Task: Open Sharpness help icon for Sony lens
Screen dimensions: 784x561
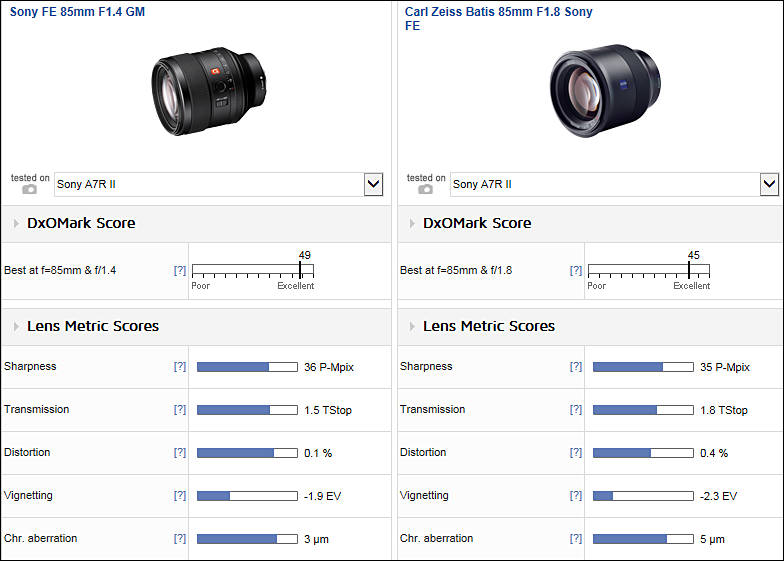Action: (x=180, y=366)
